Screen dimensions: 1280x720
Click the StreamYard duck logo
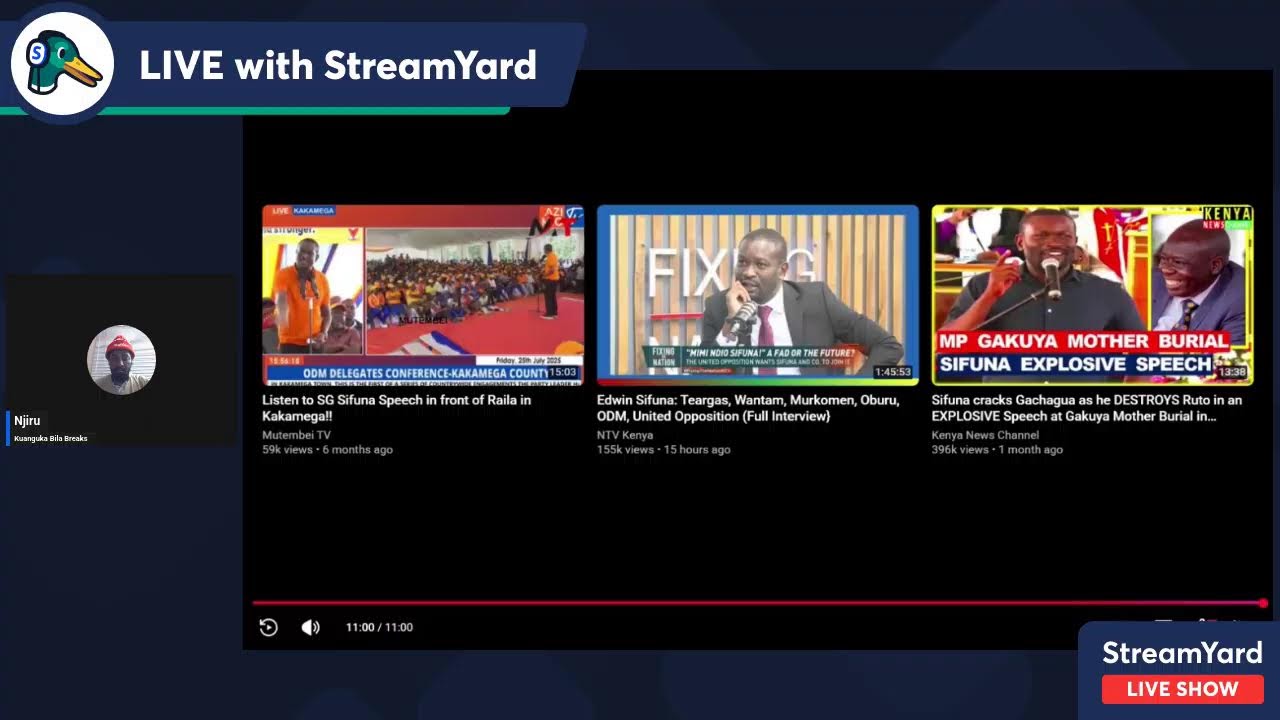(64, 62)
